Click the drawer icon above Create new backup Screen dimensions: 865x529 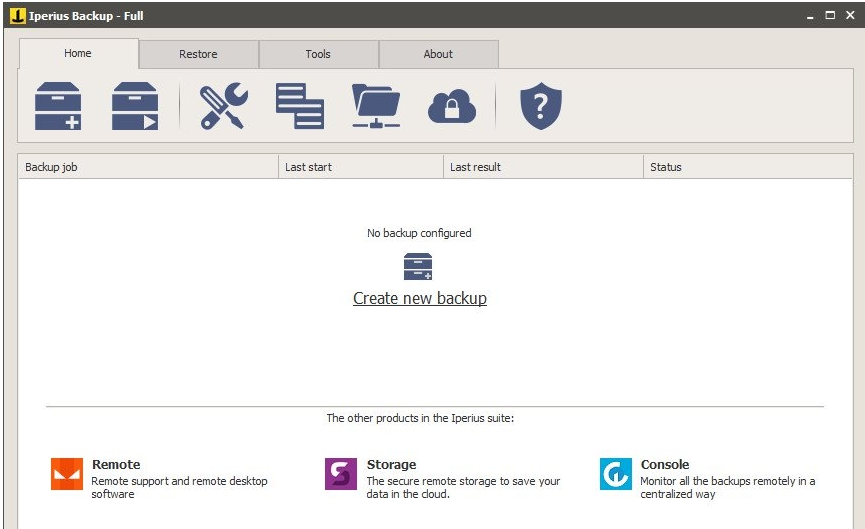coord(418,267)
